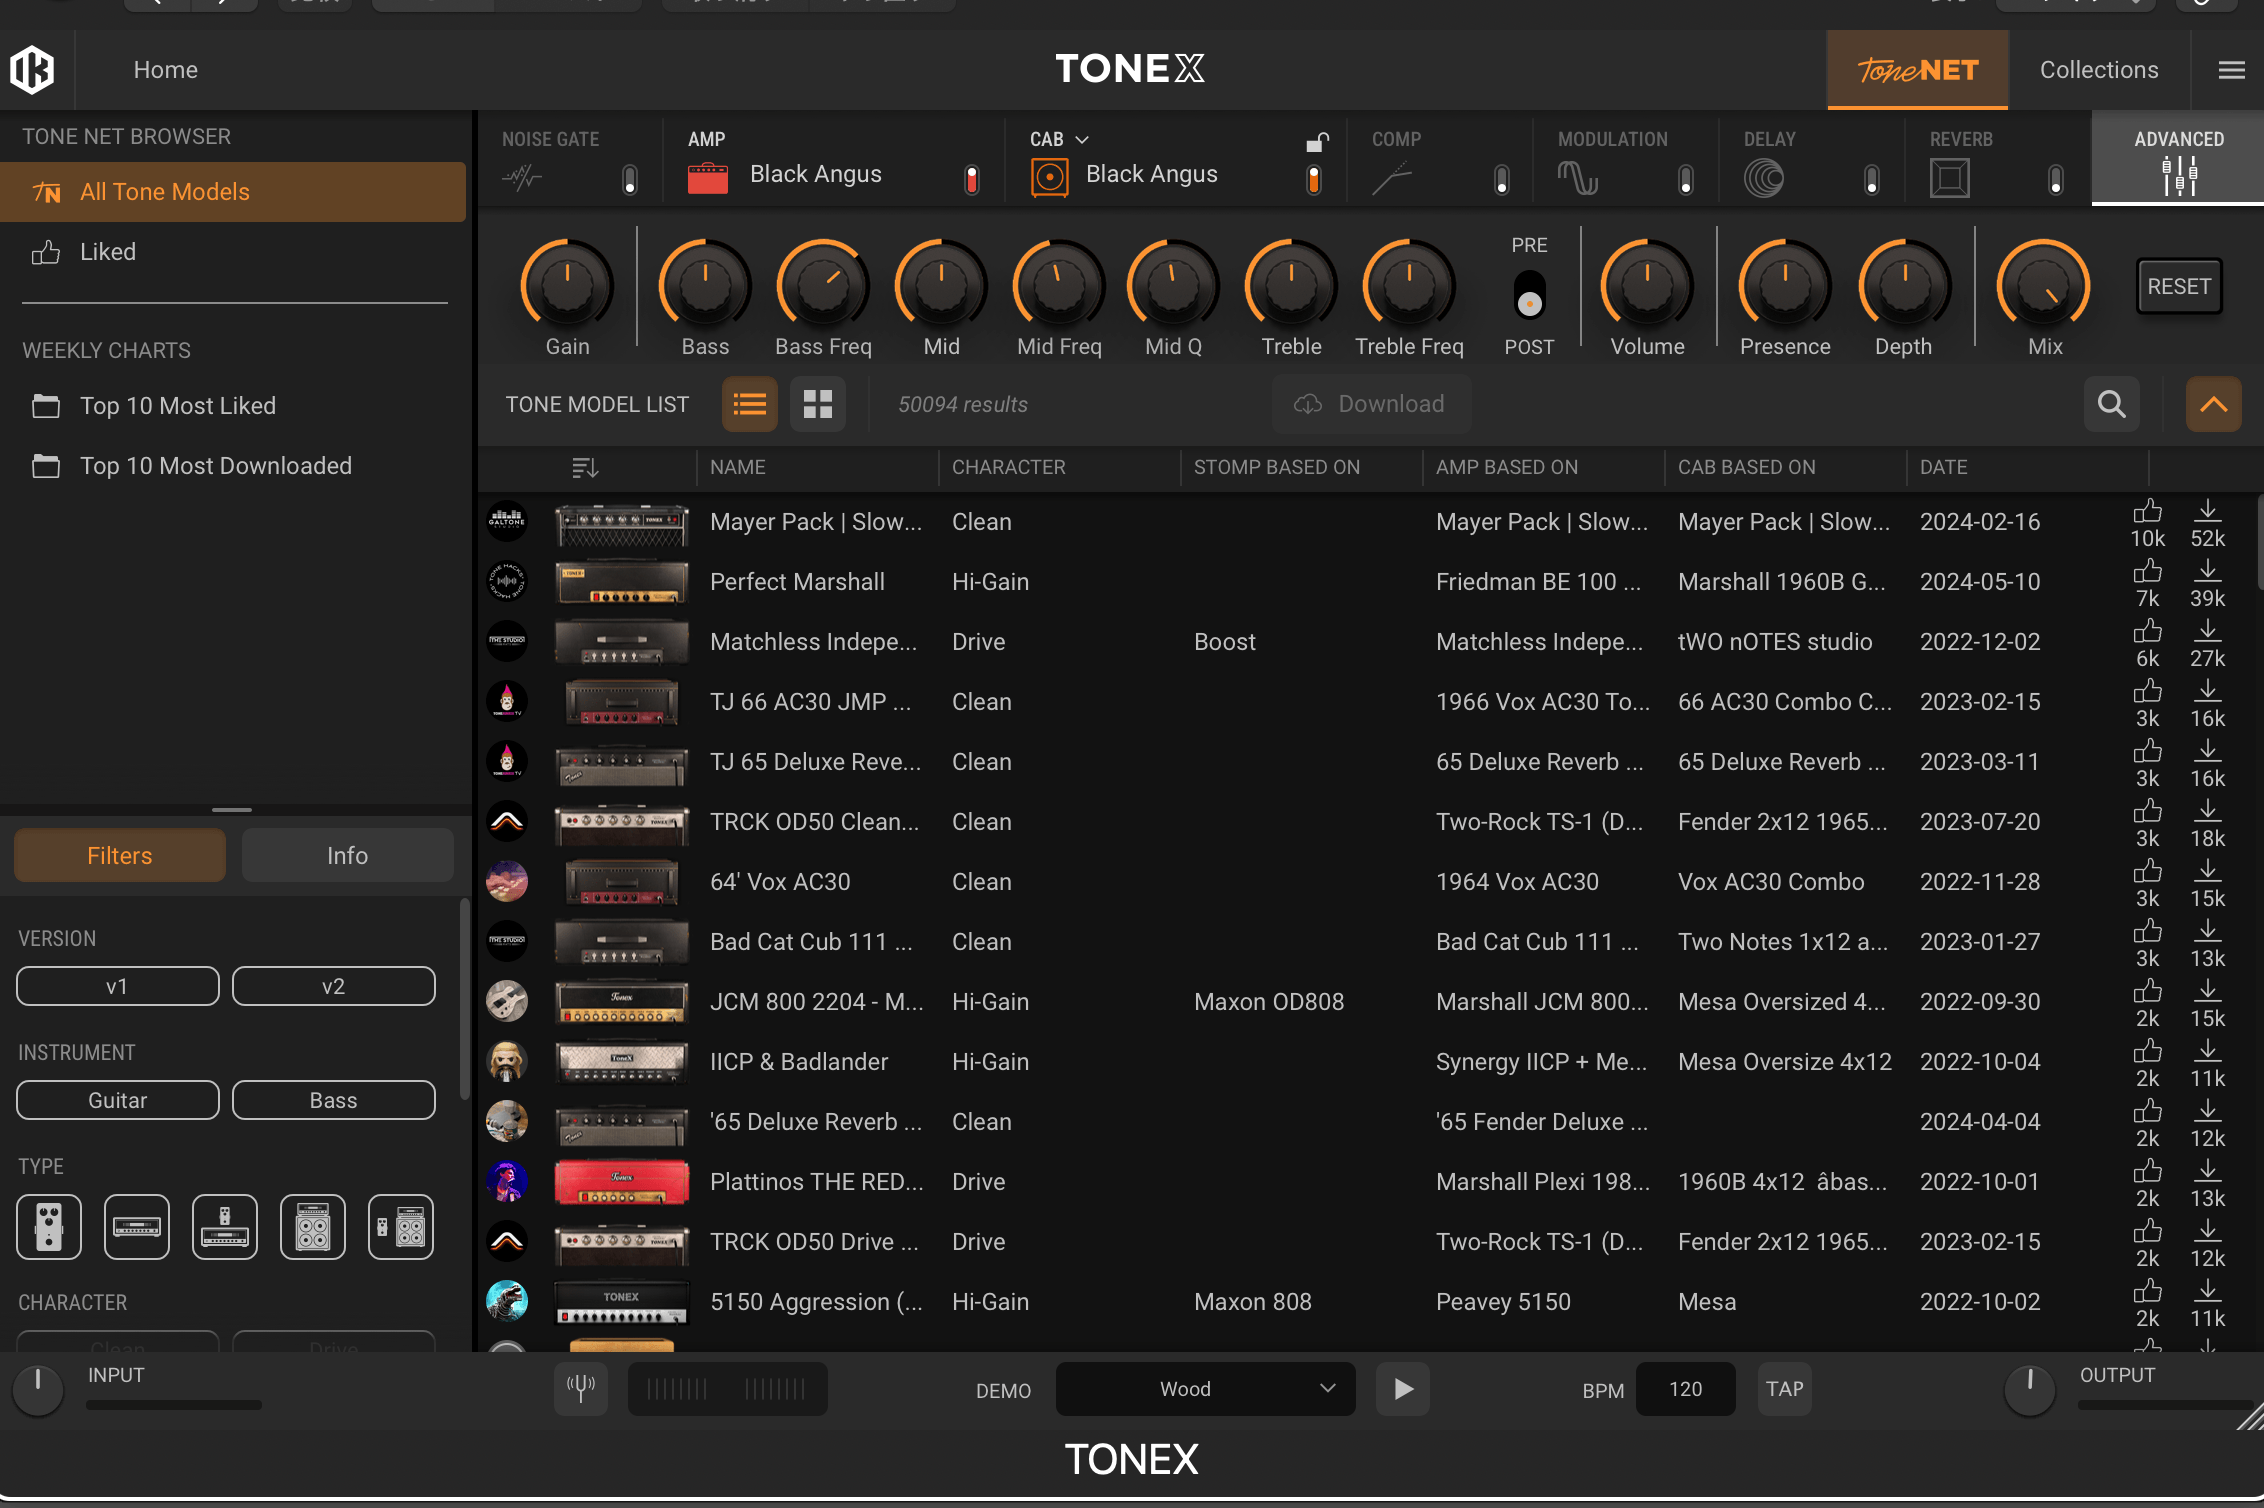The height and width of the screenshot is (1508, 2264).
Task: Download the Mayer Pack tone model
Action: 2207,512
